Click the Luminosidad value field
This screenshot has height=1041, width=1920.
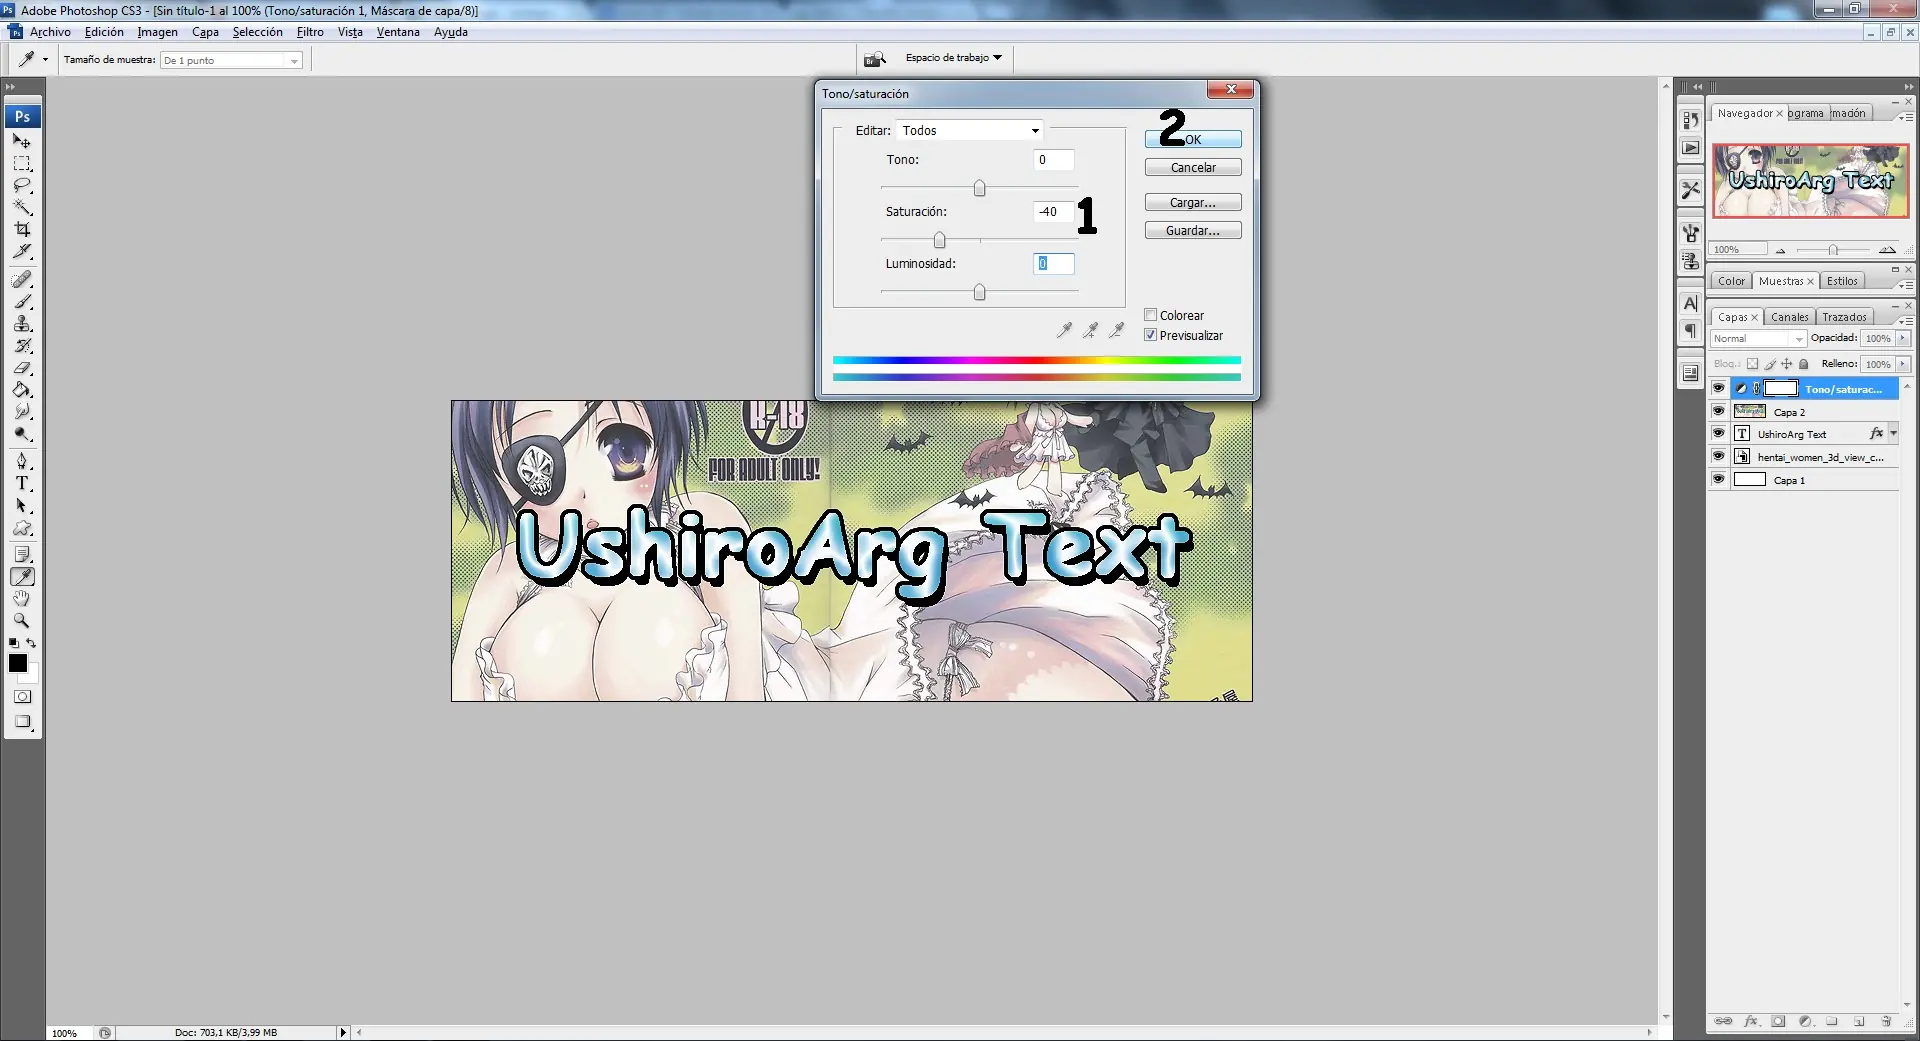pos(1053,263)
